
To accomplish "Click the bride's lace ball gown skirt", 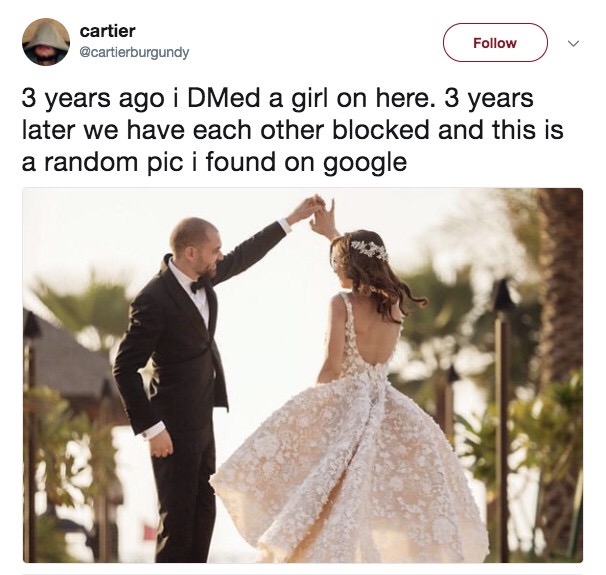I will coord(350,464).
